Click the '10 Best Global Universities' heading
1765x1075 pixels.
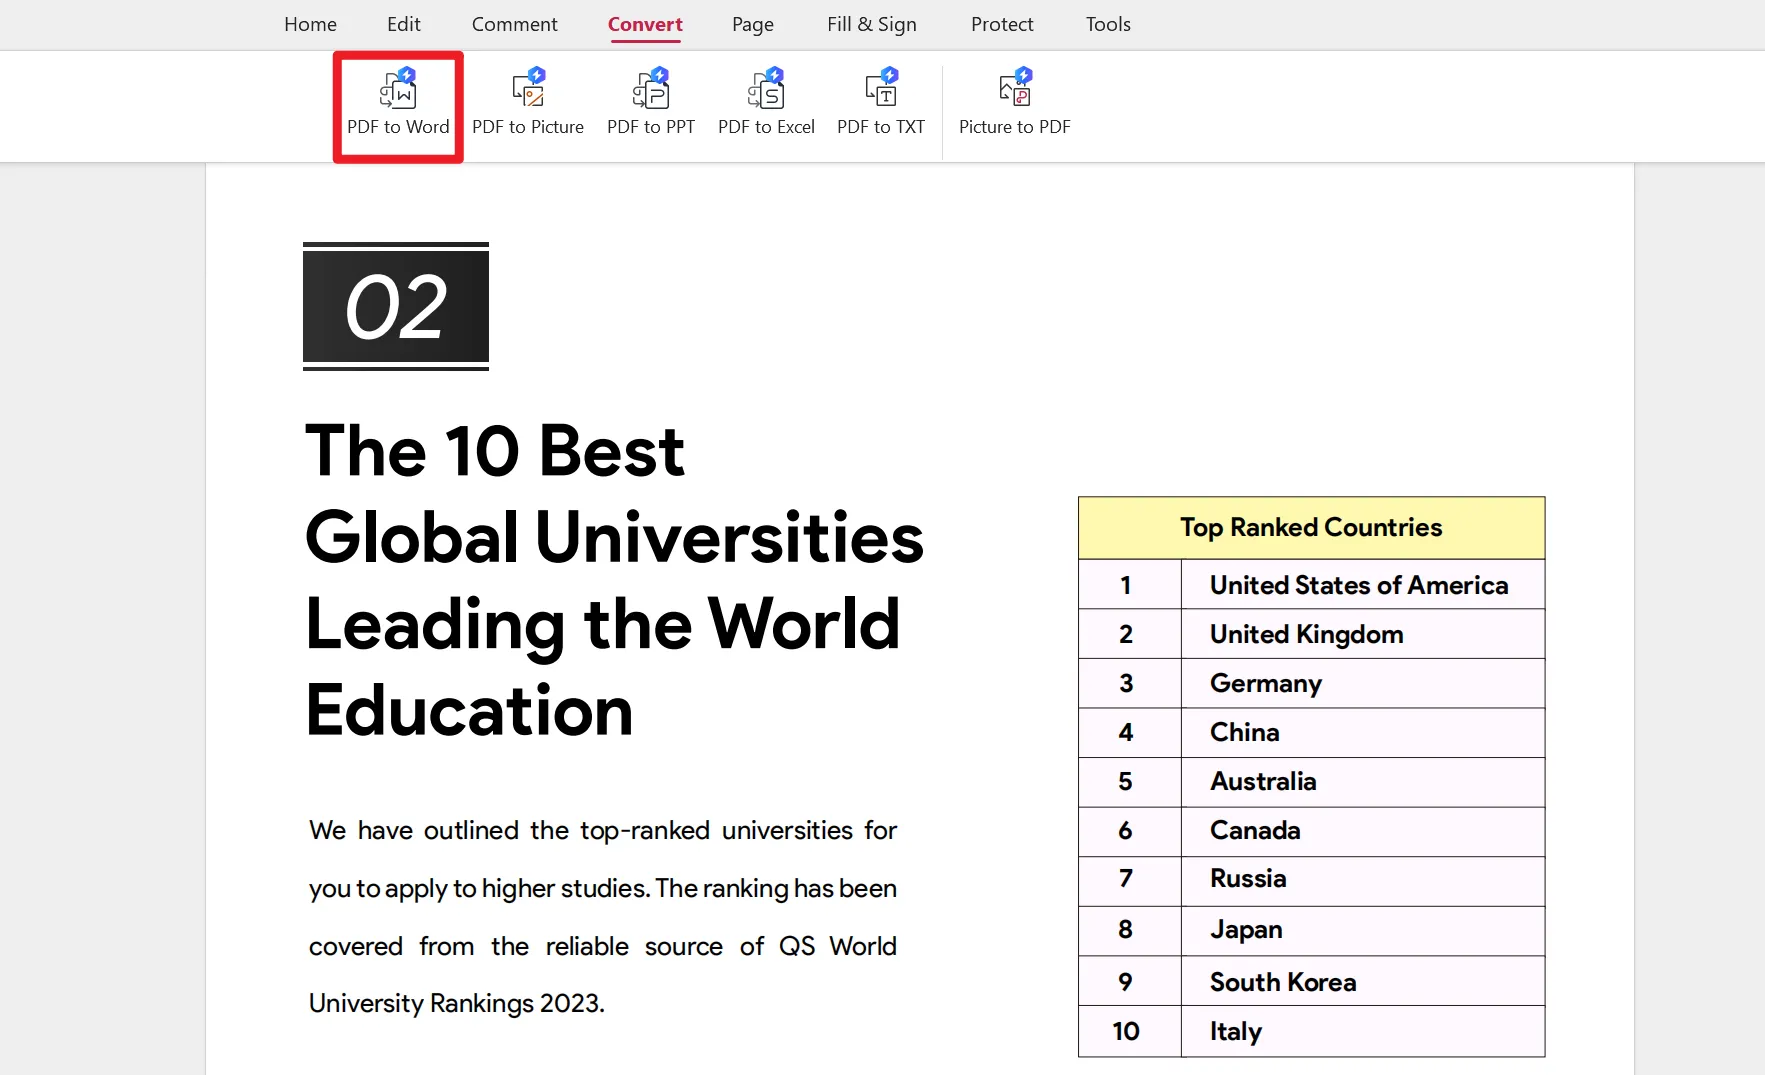tap(613, 580)
